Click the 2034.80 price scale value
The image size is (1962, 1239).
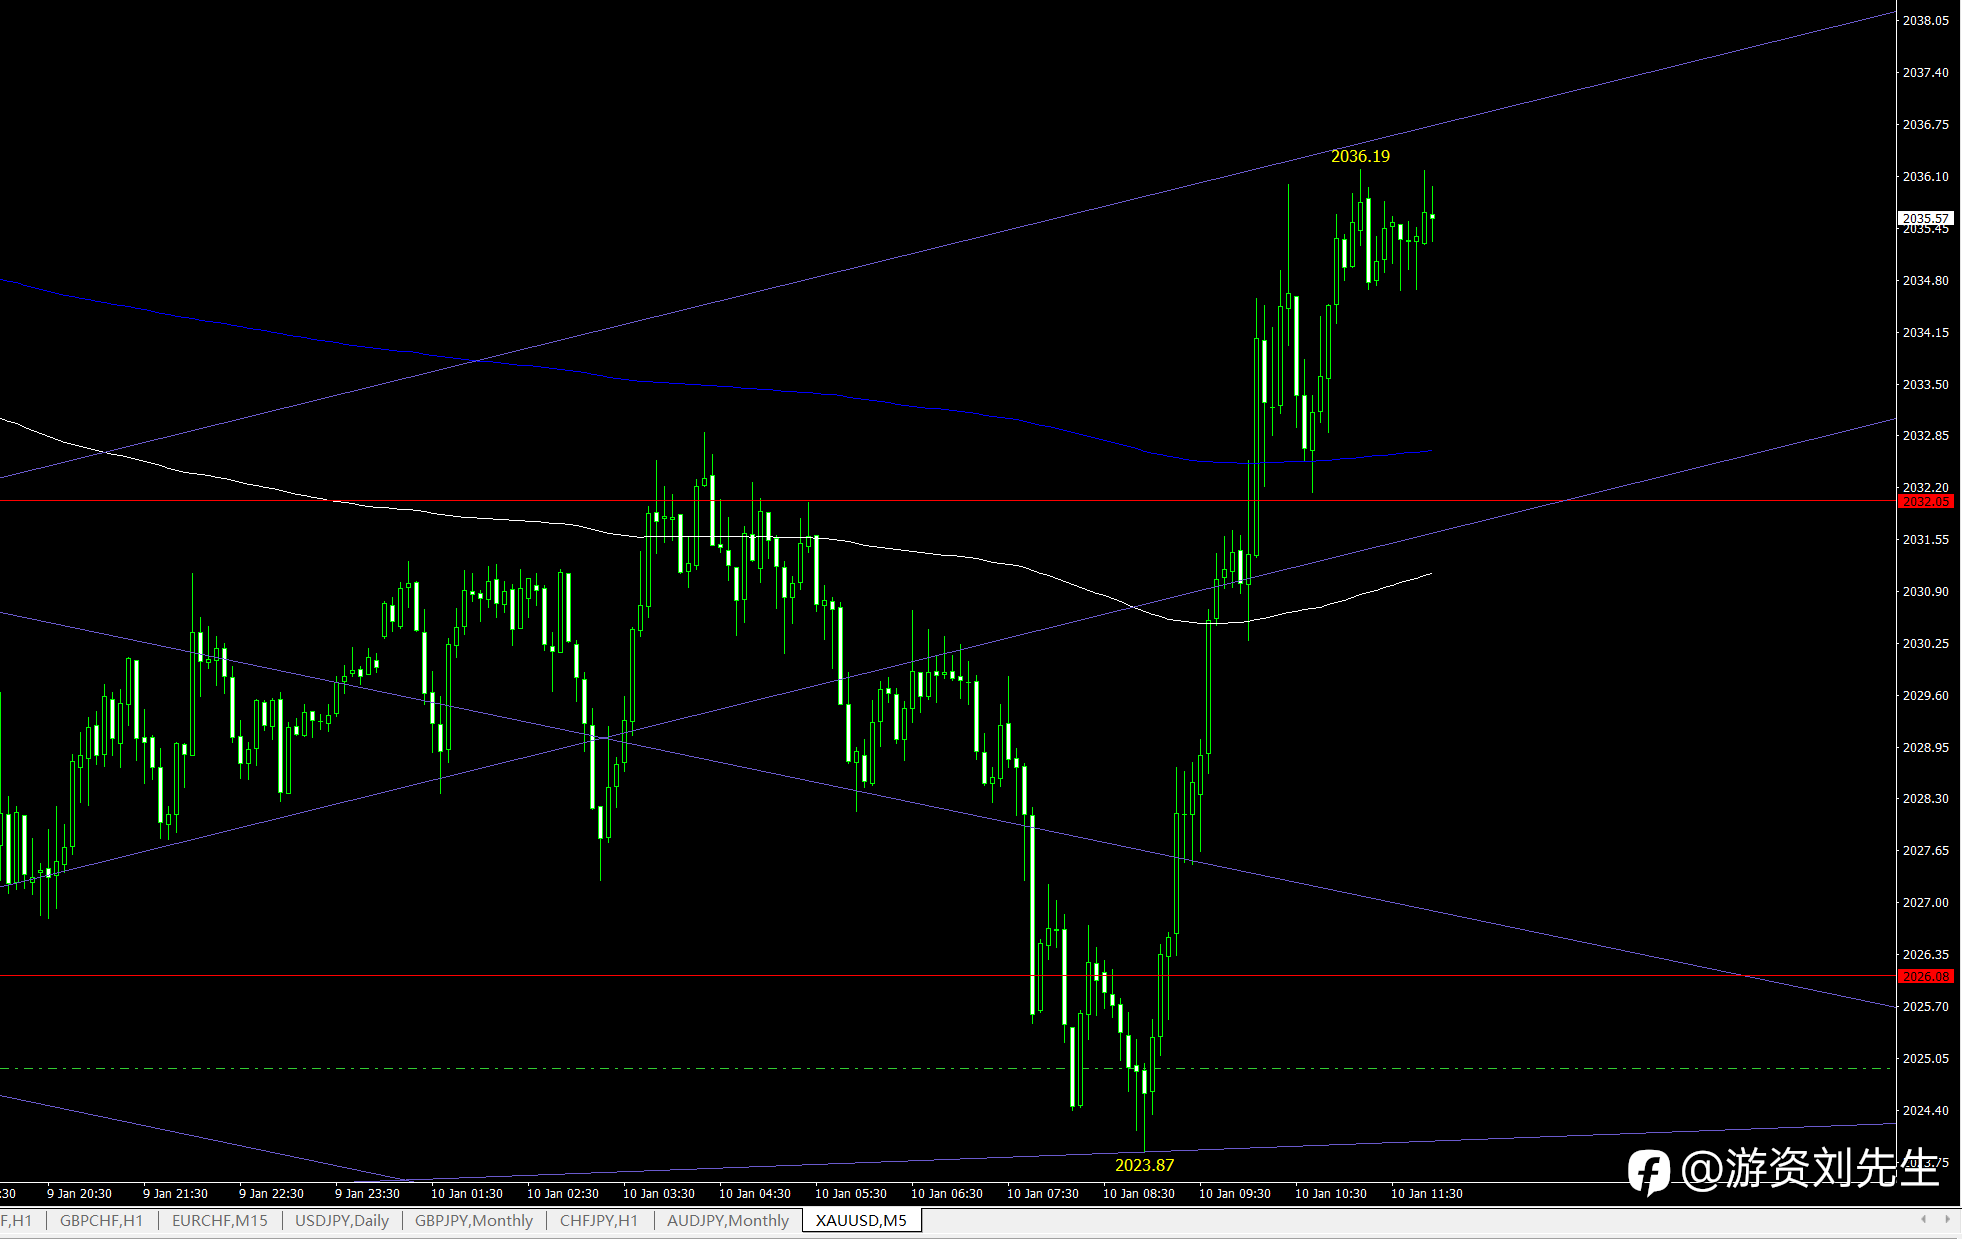click(x=1925, y=280)
